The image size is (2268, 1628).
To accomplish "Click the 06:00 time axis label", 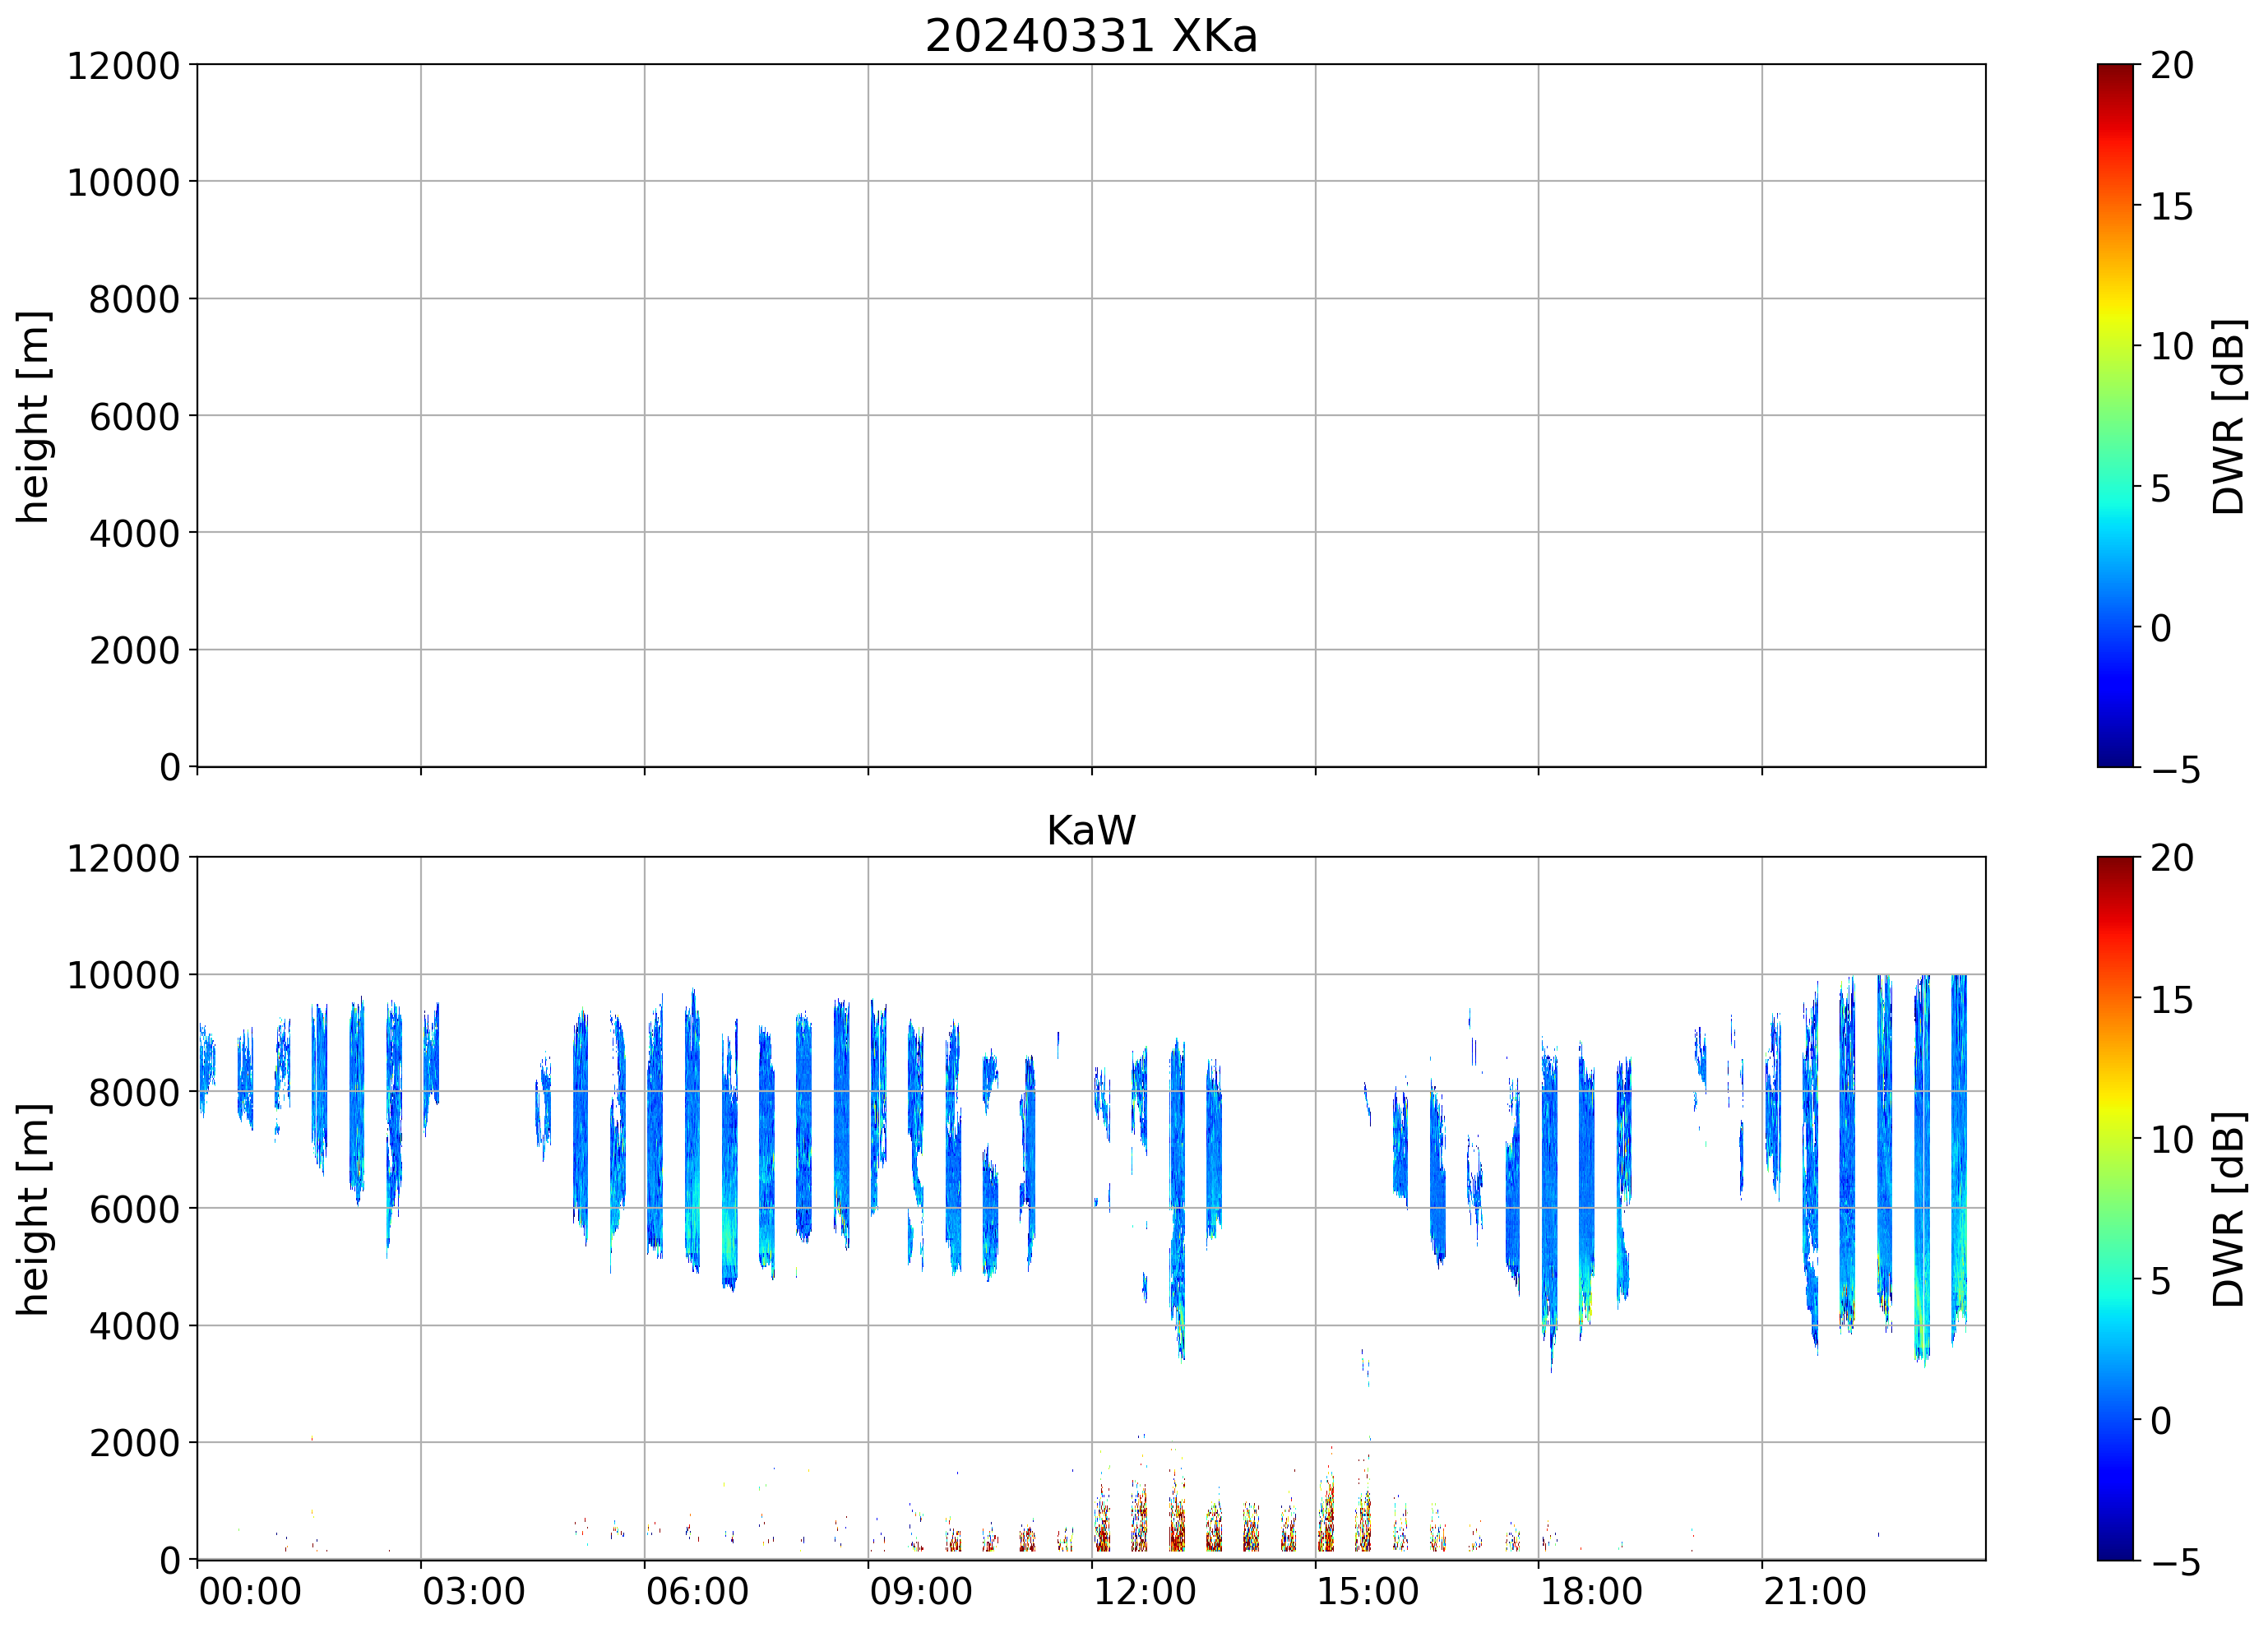I will (x=697, y=1592).
